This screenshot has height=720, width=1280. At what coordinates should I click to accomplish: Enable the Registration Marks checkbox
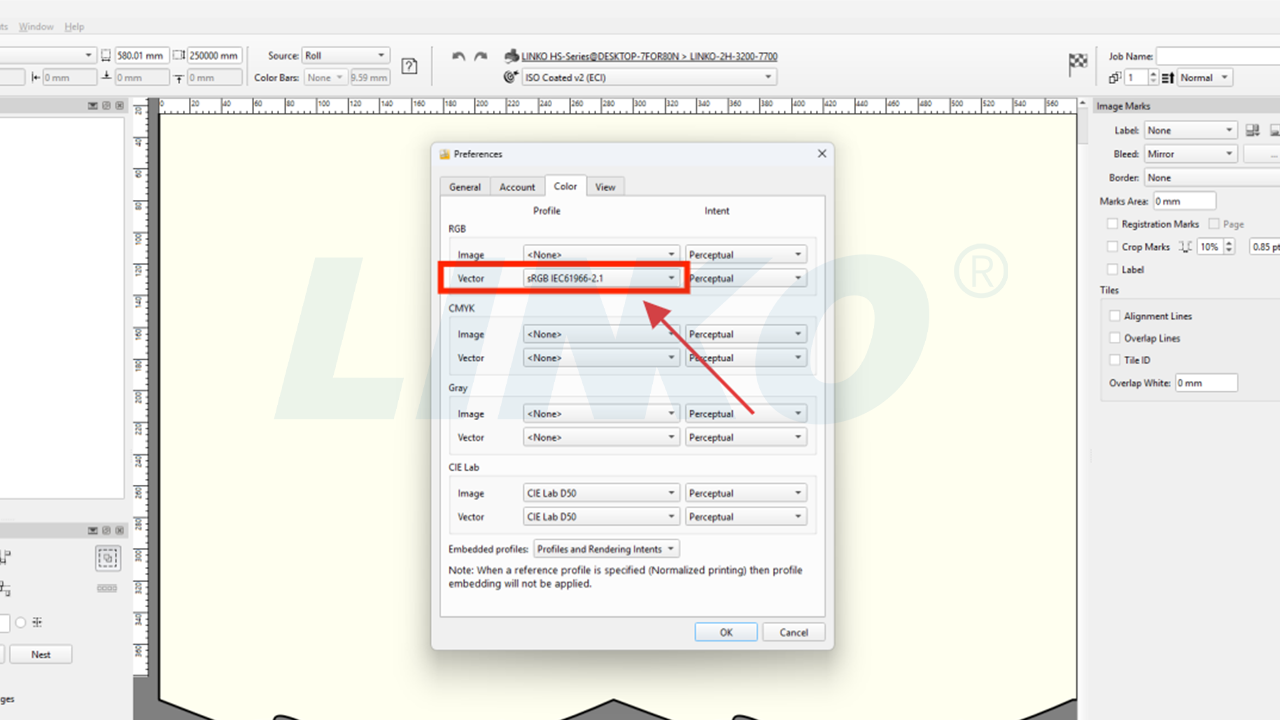[1113, 224]
